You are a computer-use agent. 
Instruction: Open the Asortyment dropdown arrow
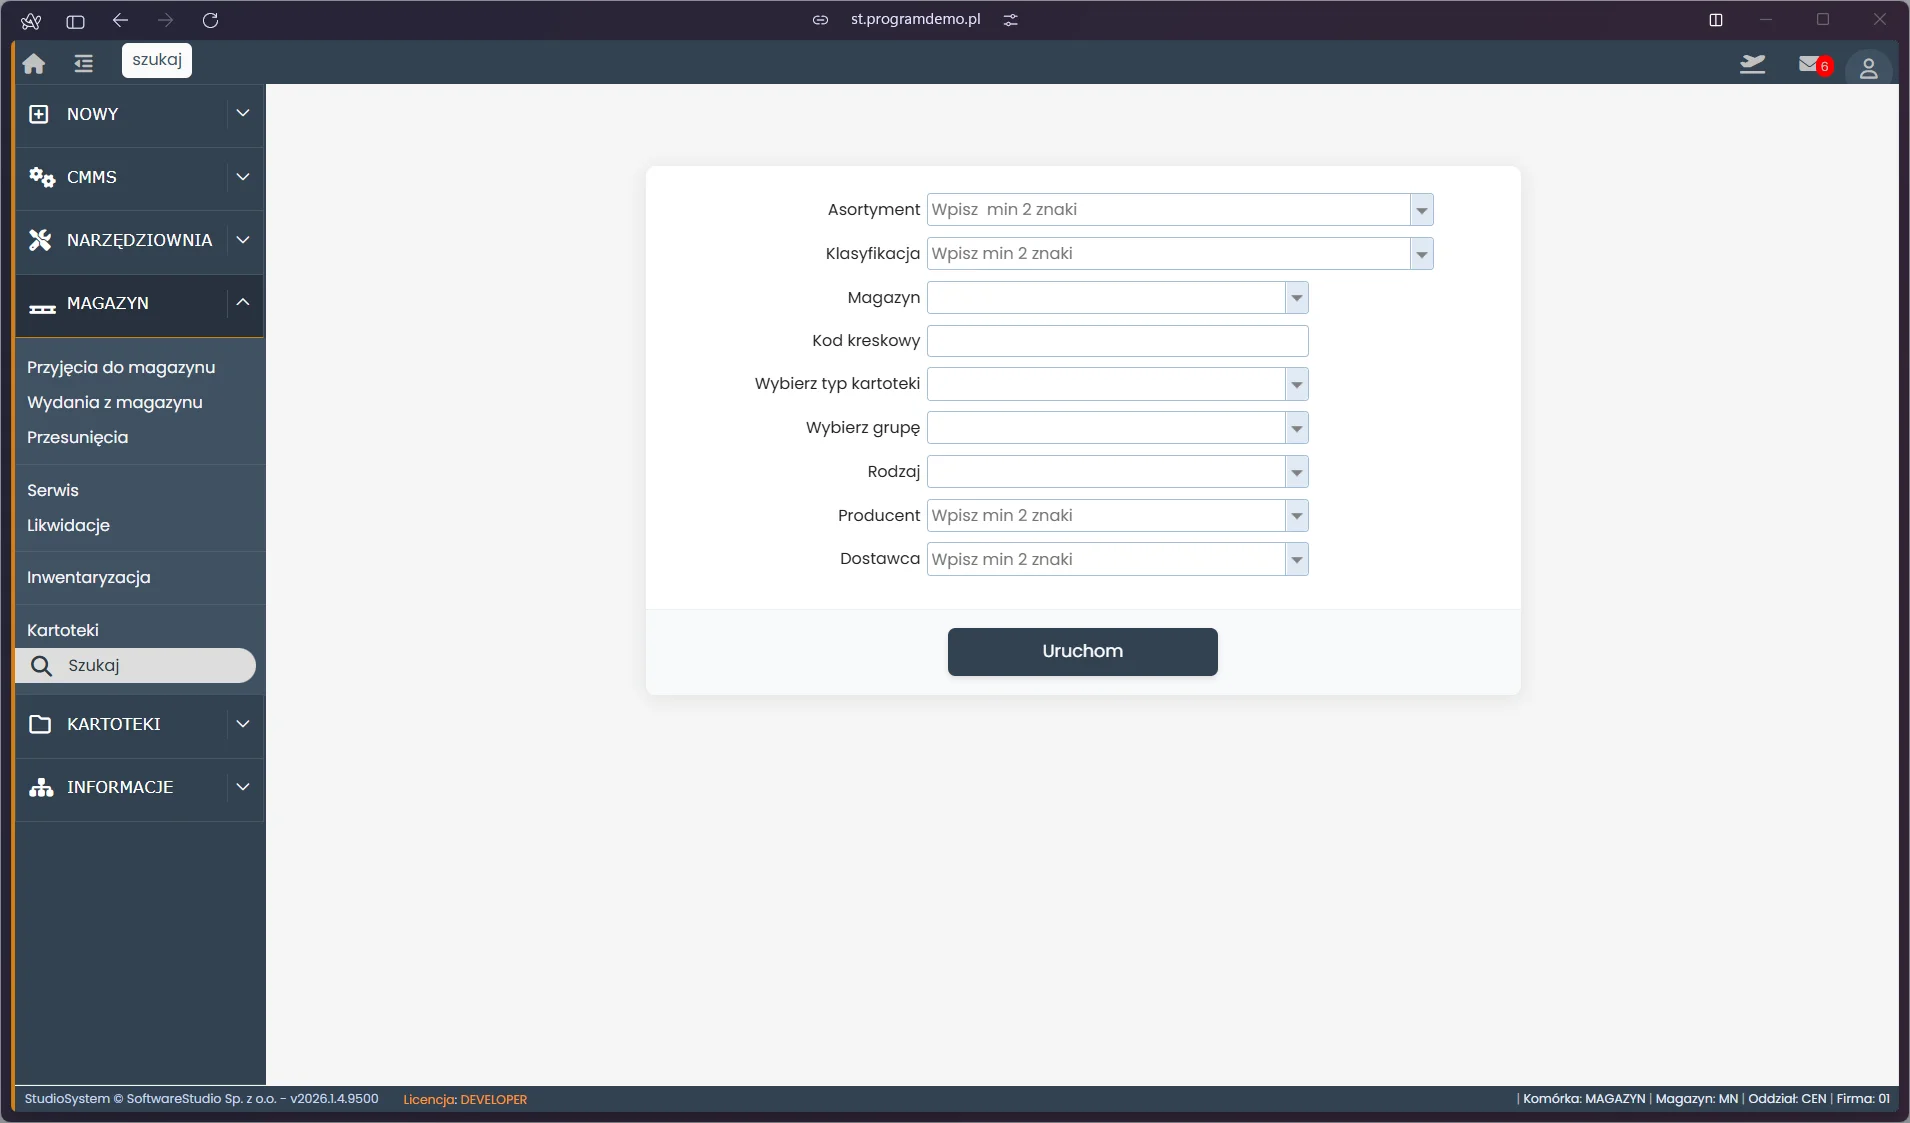(x=1421, y=210)
